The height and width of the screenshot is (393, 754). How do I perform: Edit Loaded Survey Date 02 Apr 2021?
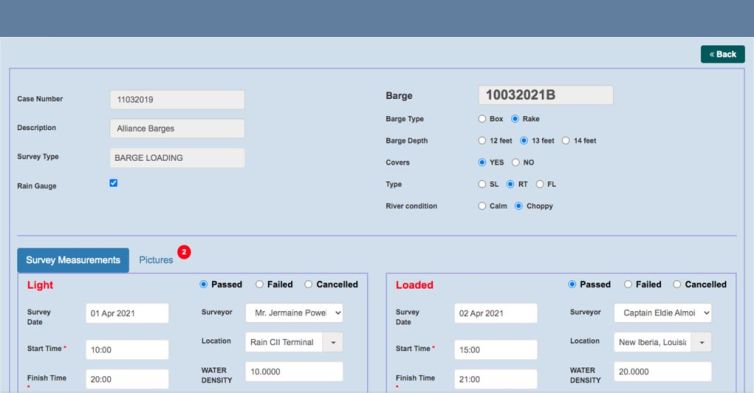pos(495,313)
